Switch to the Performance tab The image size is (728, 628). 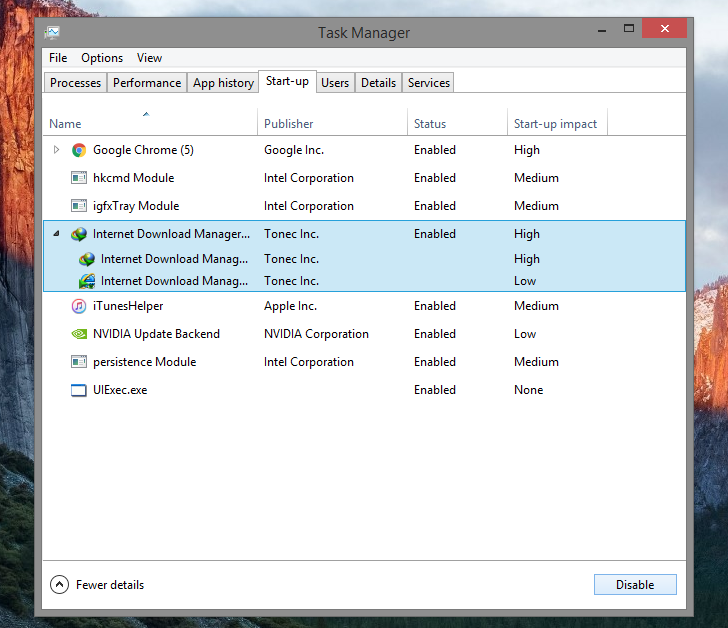pos(147,83)
